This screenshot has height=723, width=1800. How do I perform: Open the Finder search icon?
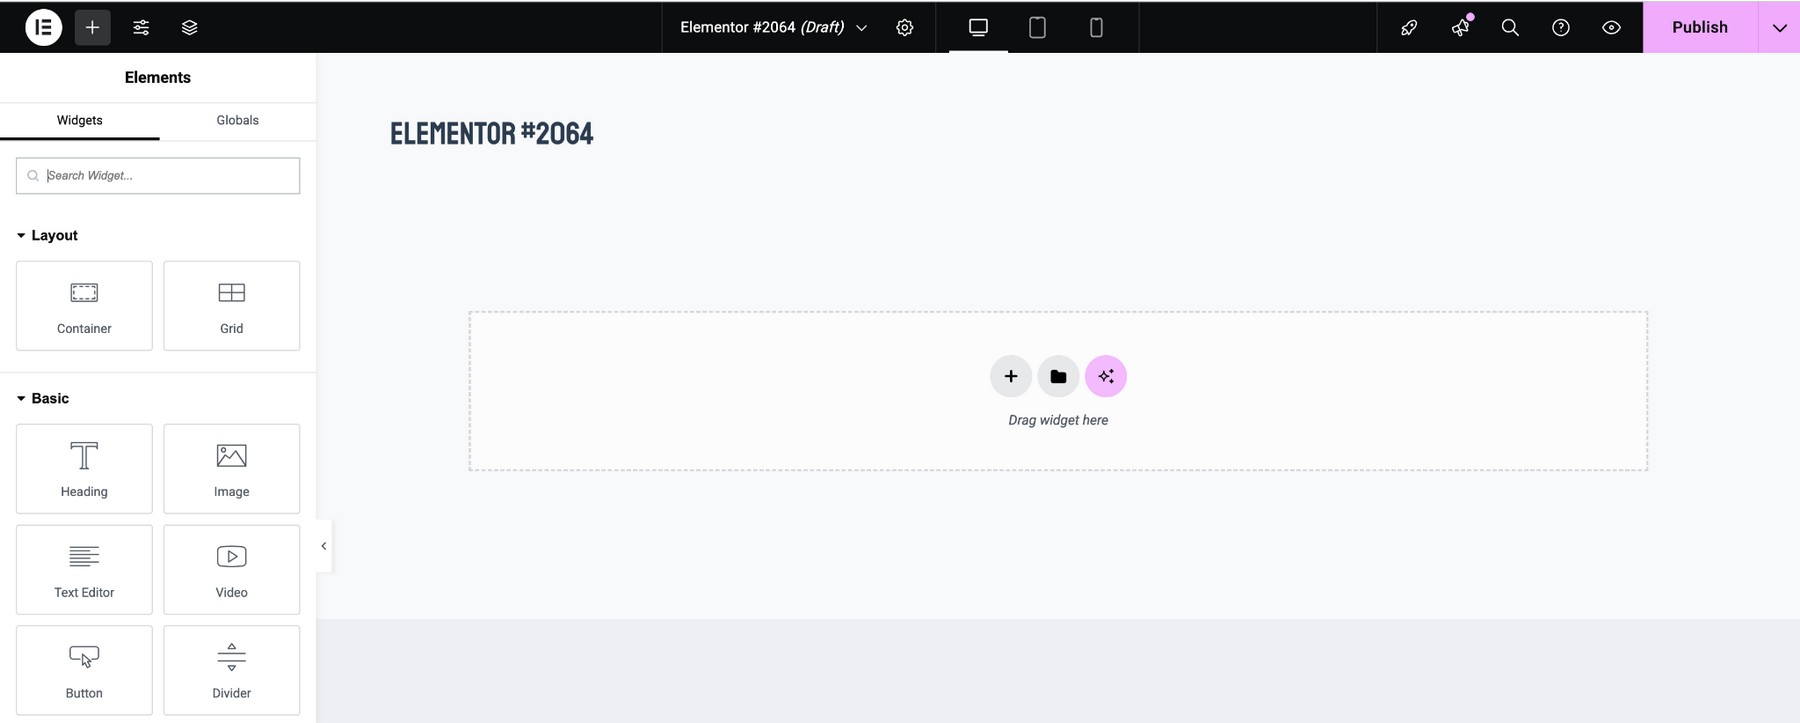pos(1510,27)
